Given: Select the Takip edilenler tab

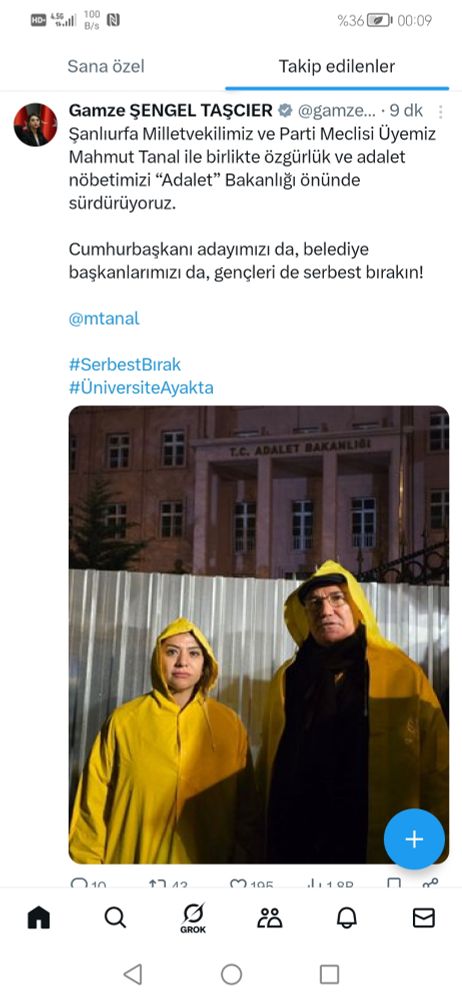Looking at the screenshot, I should pyautogui.click(x=337, y=66).
